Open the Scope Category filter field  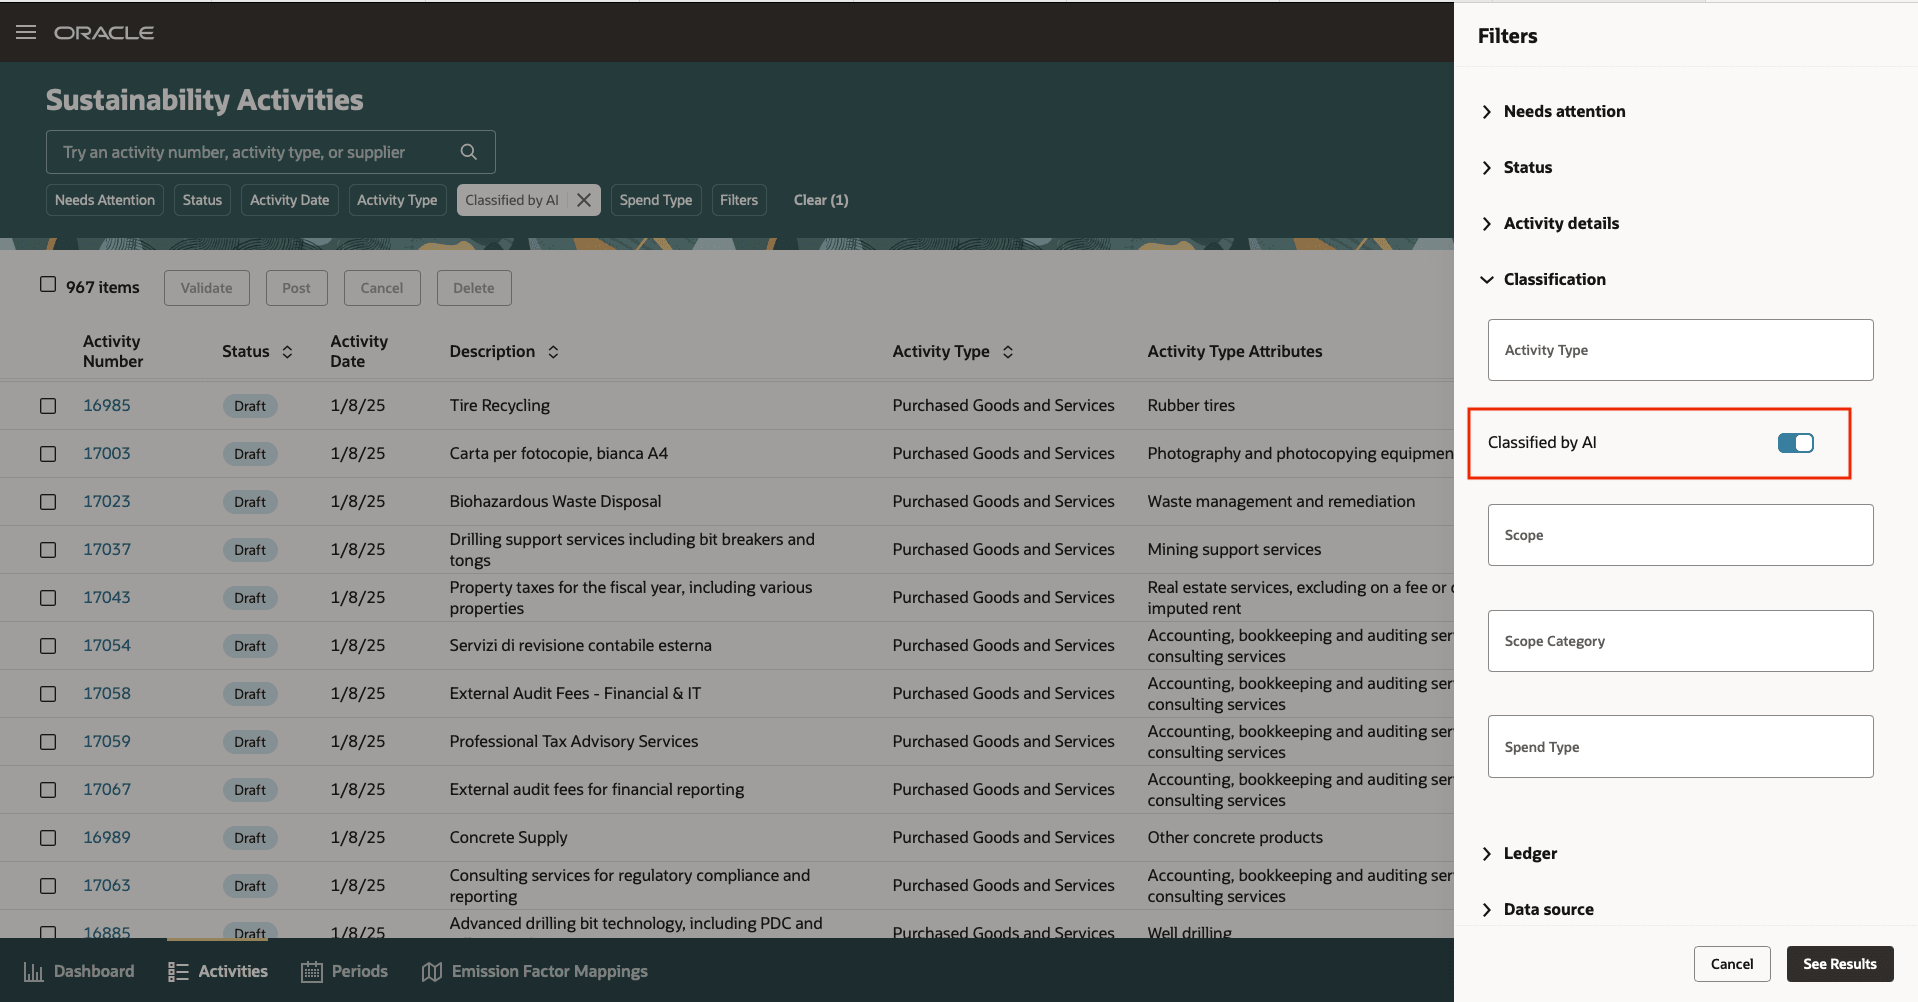1680,641
